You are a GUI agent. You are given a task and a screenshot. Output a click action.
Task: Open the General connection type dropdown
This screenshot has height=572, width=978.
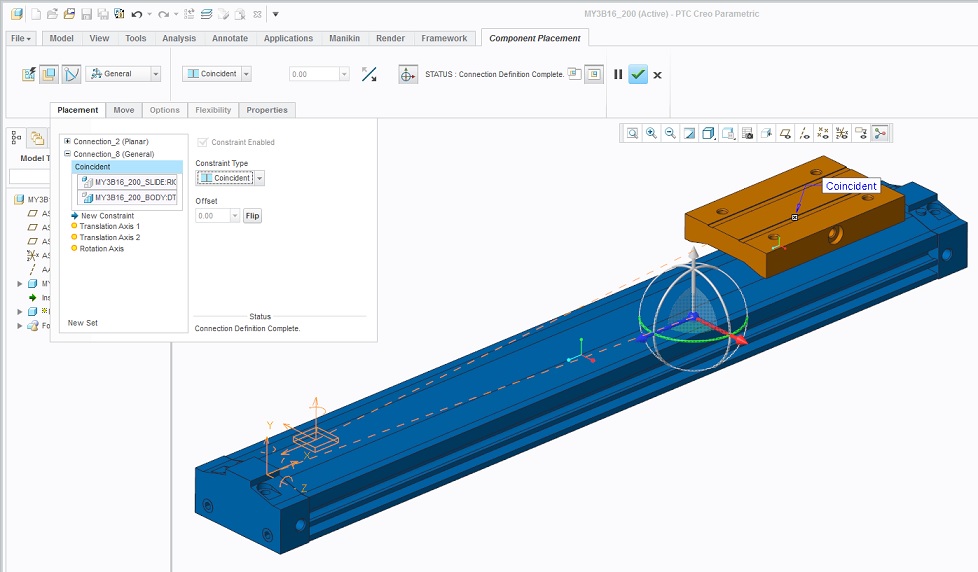(156, 74)
